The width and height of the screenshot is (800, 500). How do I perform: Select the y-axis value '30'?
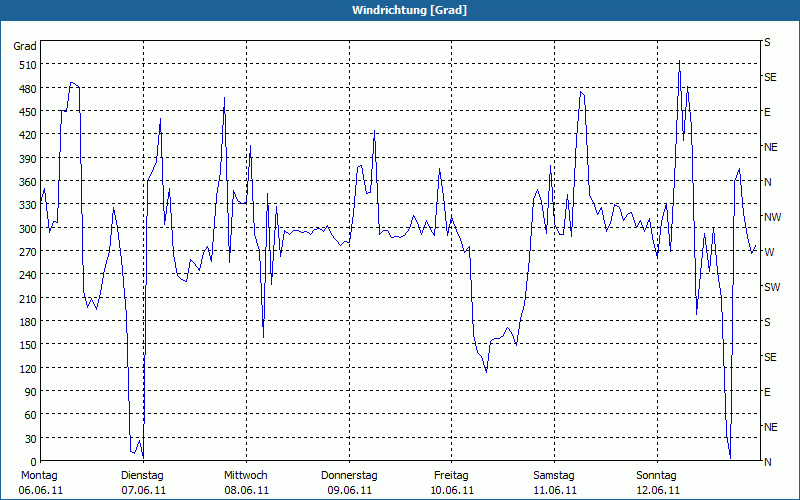point(31,439)
